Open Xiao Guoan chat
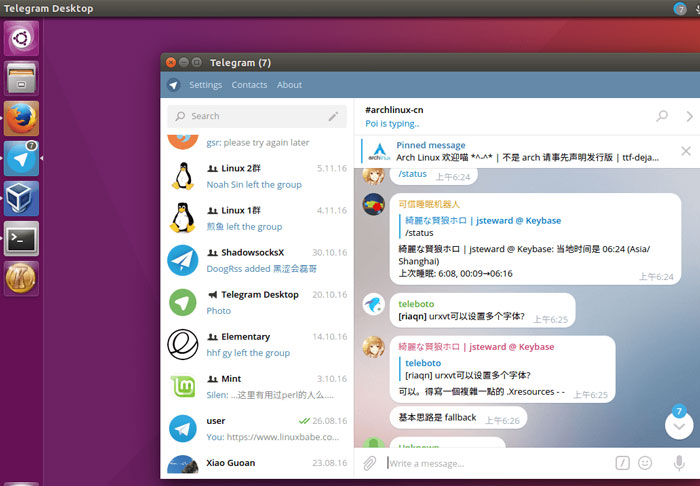 point(257,464)
